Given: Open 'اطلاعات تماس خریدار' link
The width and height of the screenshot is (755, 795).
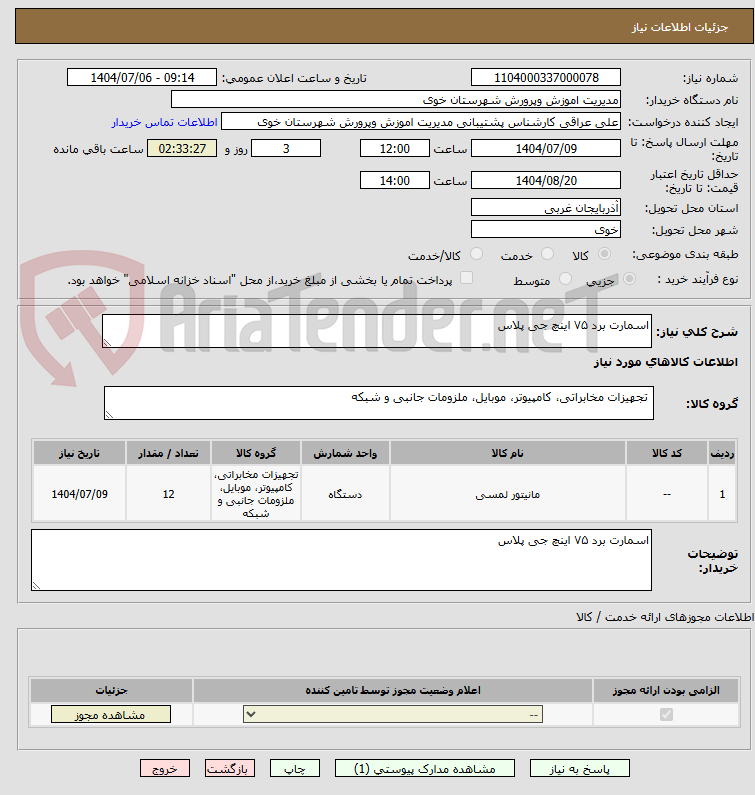Looking at the screenshot, I should 165,122.
